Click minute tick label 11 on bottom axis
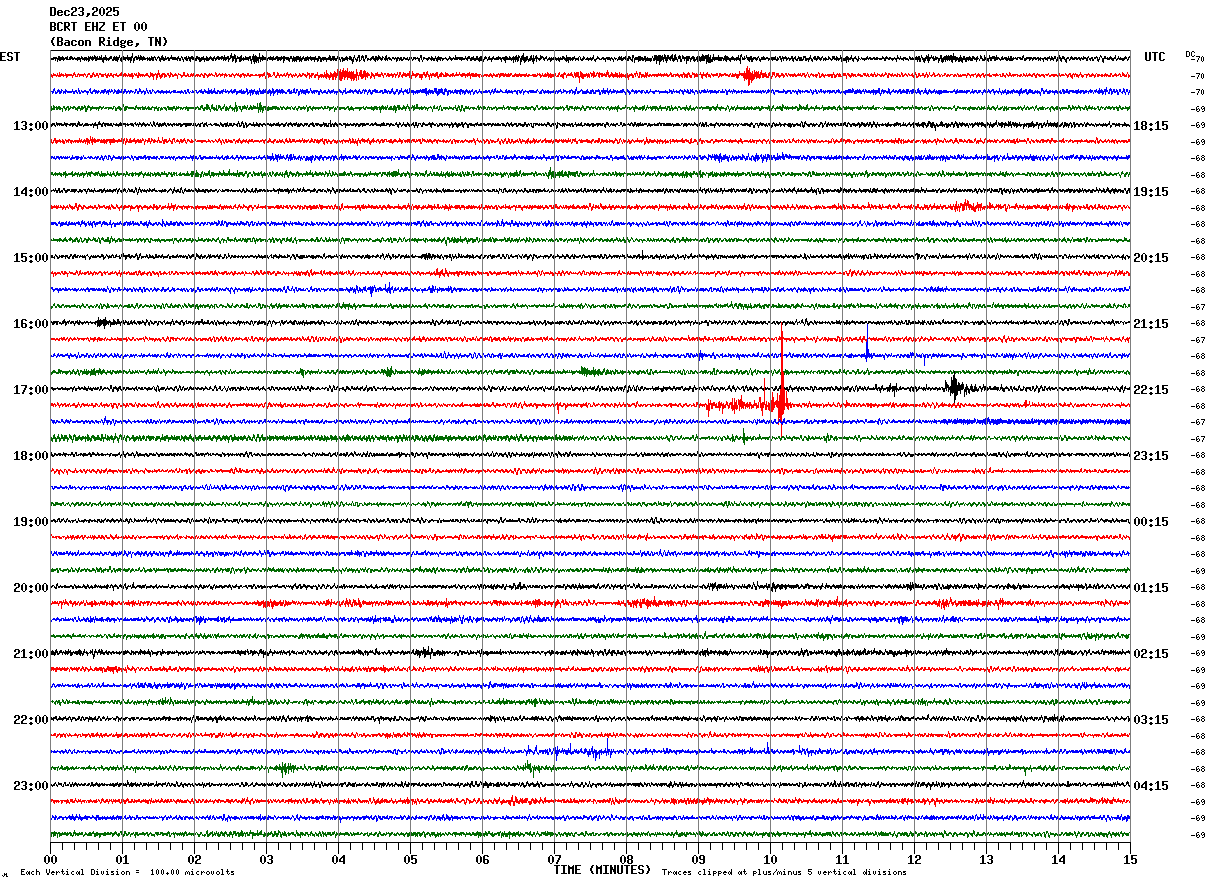This screenshot has width=1210, height=886. point(842,859)
